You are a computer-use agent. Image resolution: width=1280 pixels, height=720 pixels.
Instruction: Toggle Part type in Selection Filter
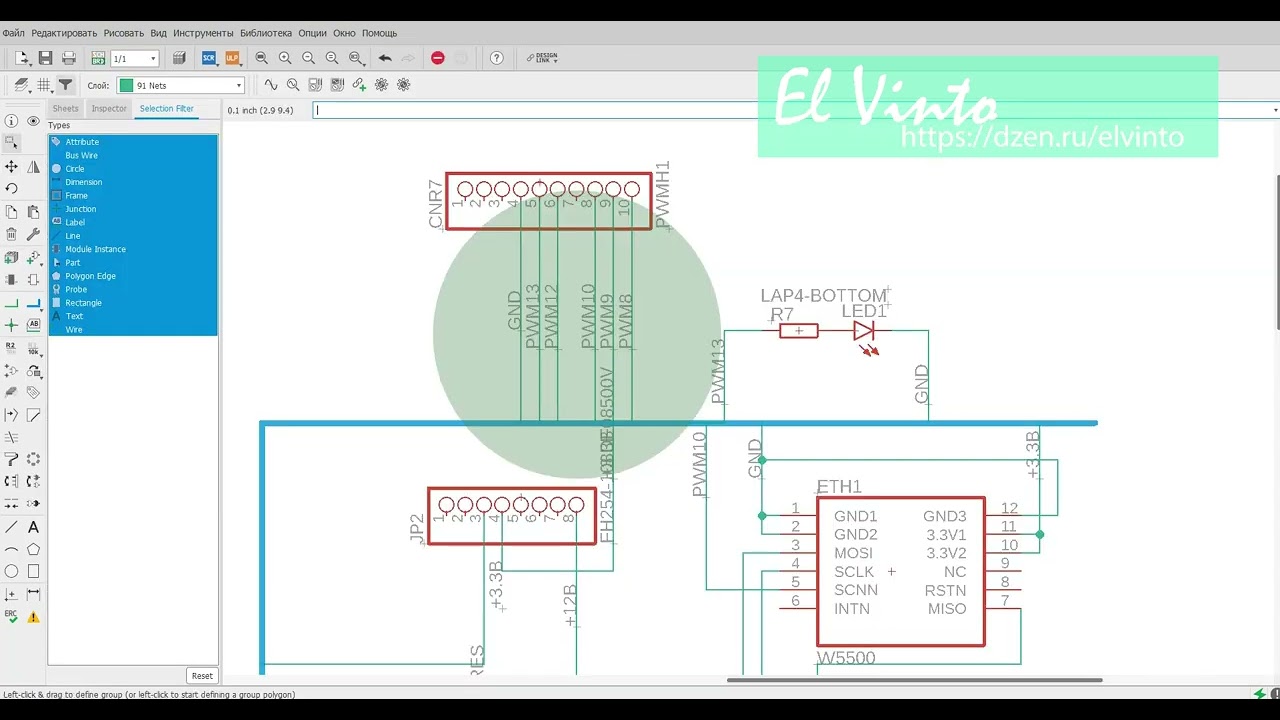click(x=133, y=262)
